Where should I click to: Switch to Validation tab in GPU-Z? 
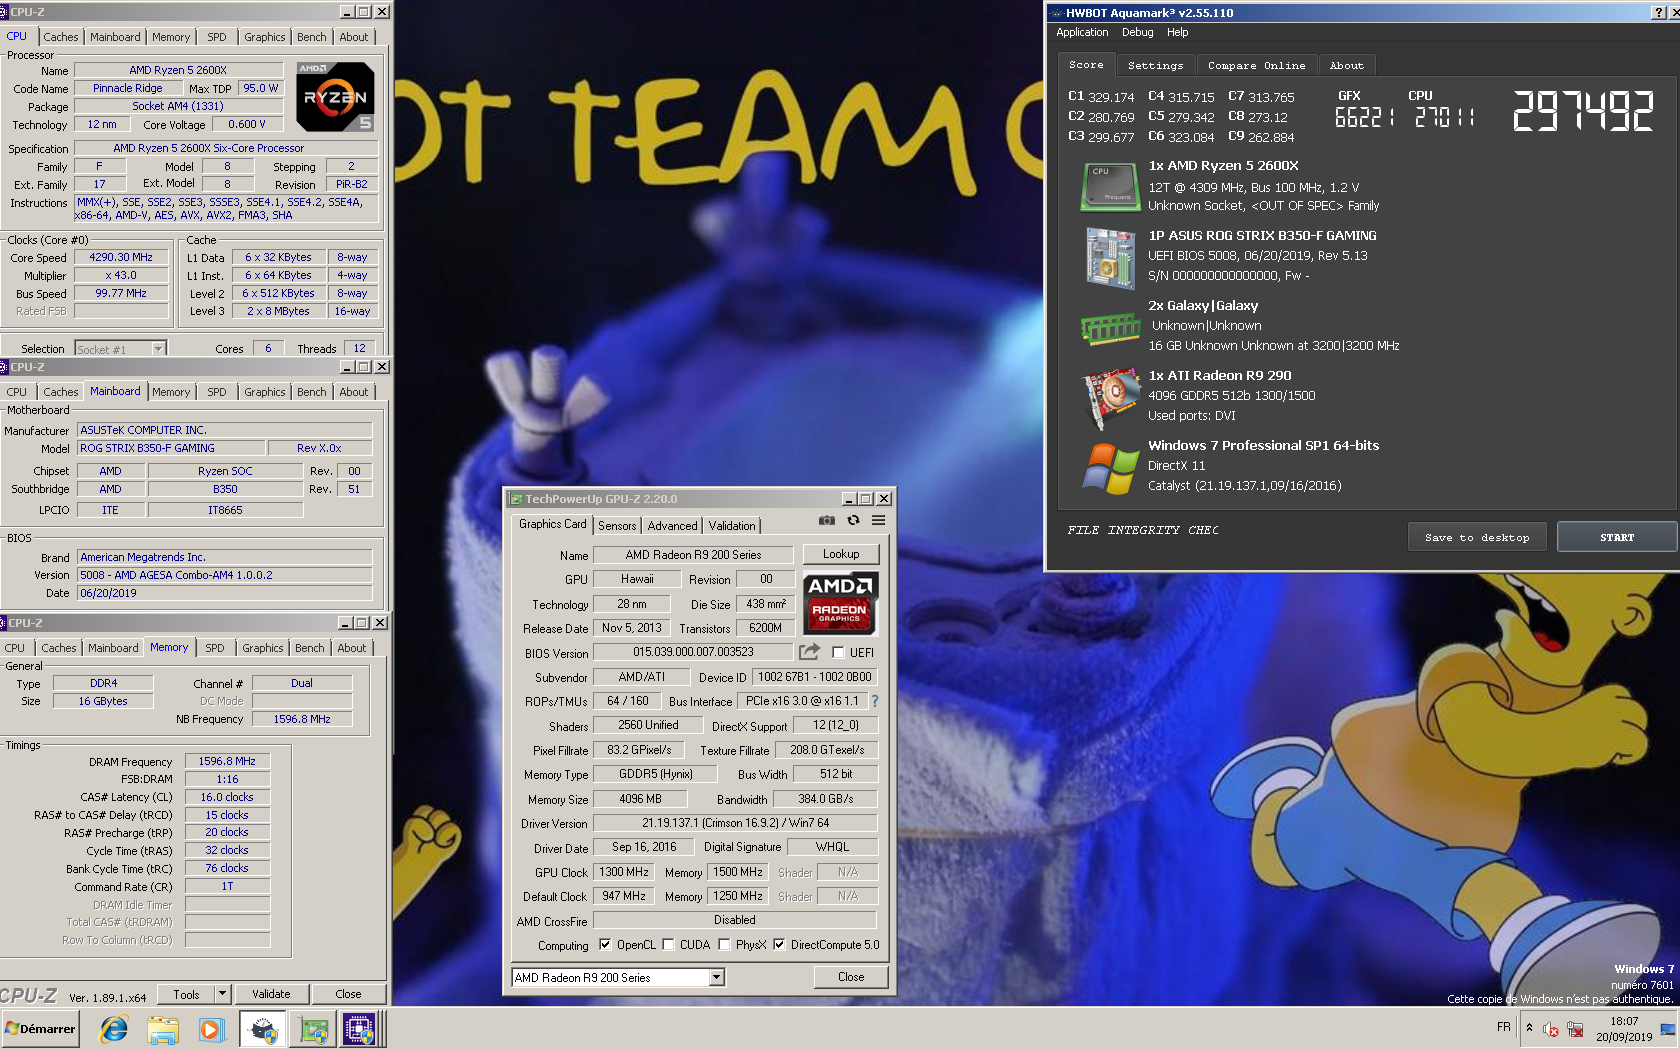click(x=732, y=525)
